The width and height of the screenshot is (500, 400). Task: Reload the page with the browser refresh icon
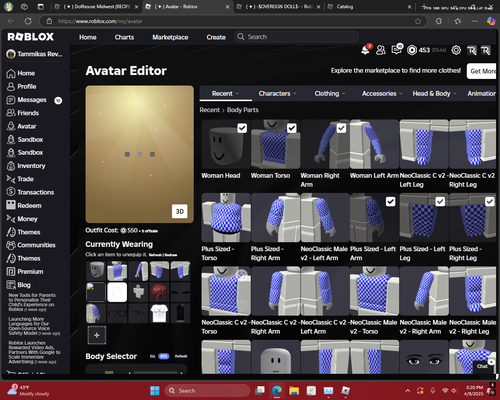(x=28, y=21)
